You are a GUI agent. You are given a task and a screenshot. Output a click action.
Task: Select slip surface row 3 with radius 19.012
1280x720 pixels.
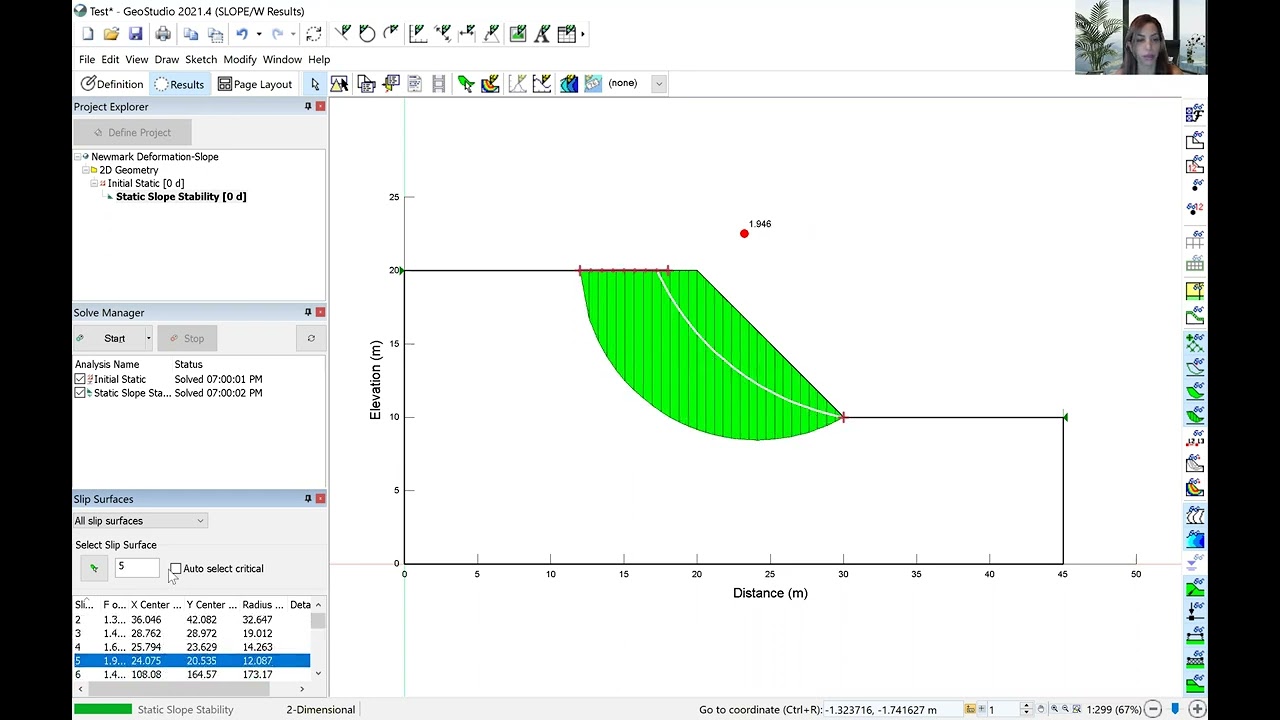tap(192, 633)
